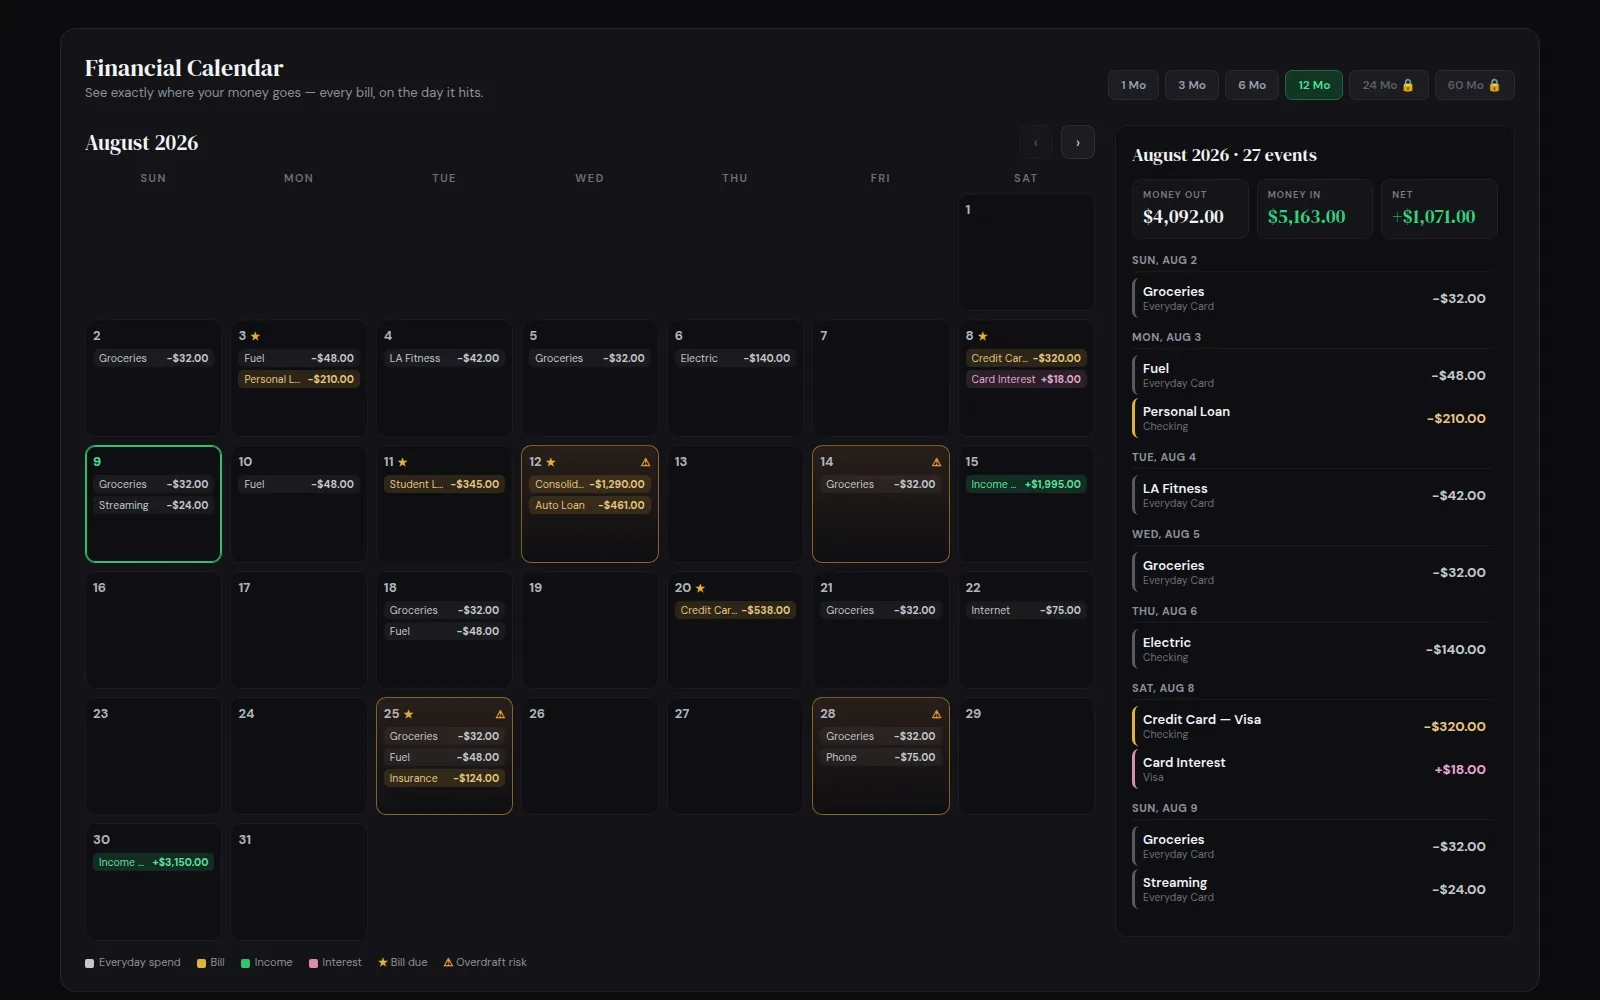Screen dimensions: 1600x1000
Task: Click the Money Out $4,092.00 card
Action: click(x=1190, y=209)
